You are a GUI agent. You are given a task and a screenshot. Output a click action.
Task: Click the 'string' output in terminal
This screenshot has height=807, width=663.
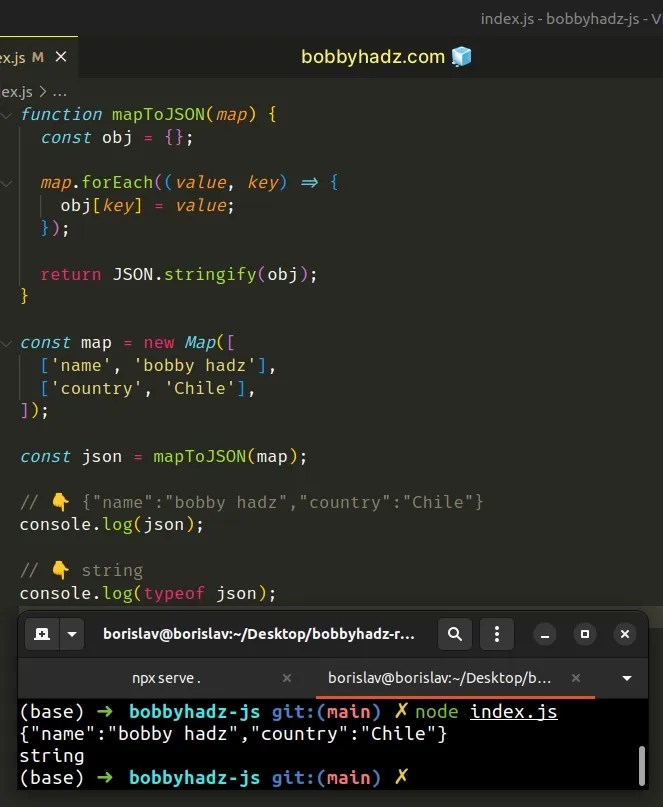(51, 756)
